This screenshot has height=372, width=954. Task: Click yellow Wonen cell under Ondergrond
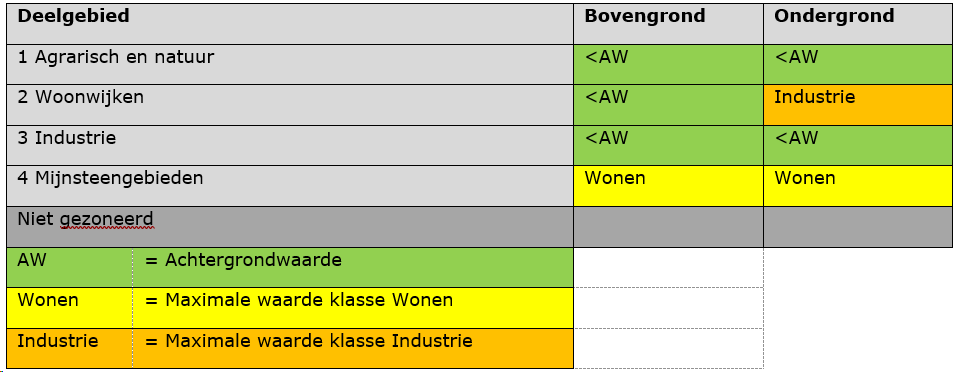tap(858, 186)
